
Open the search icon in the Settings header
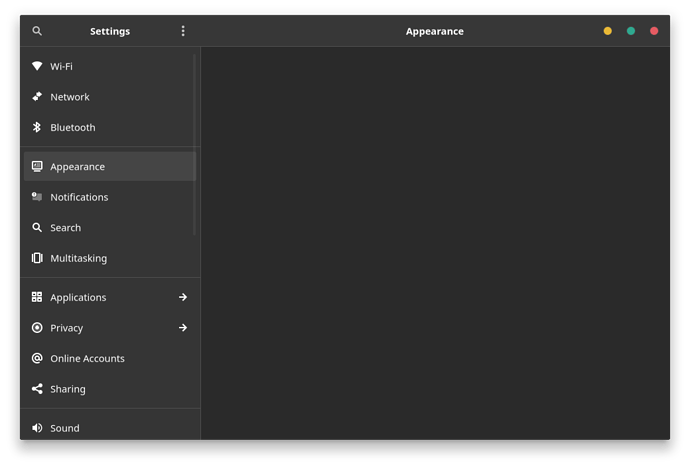[37, 31]
